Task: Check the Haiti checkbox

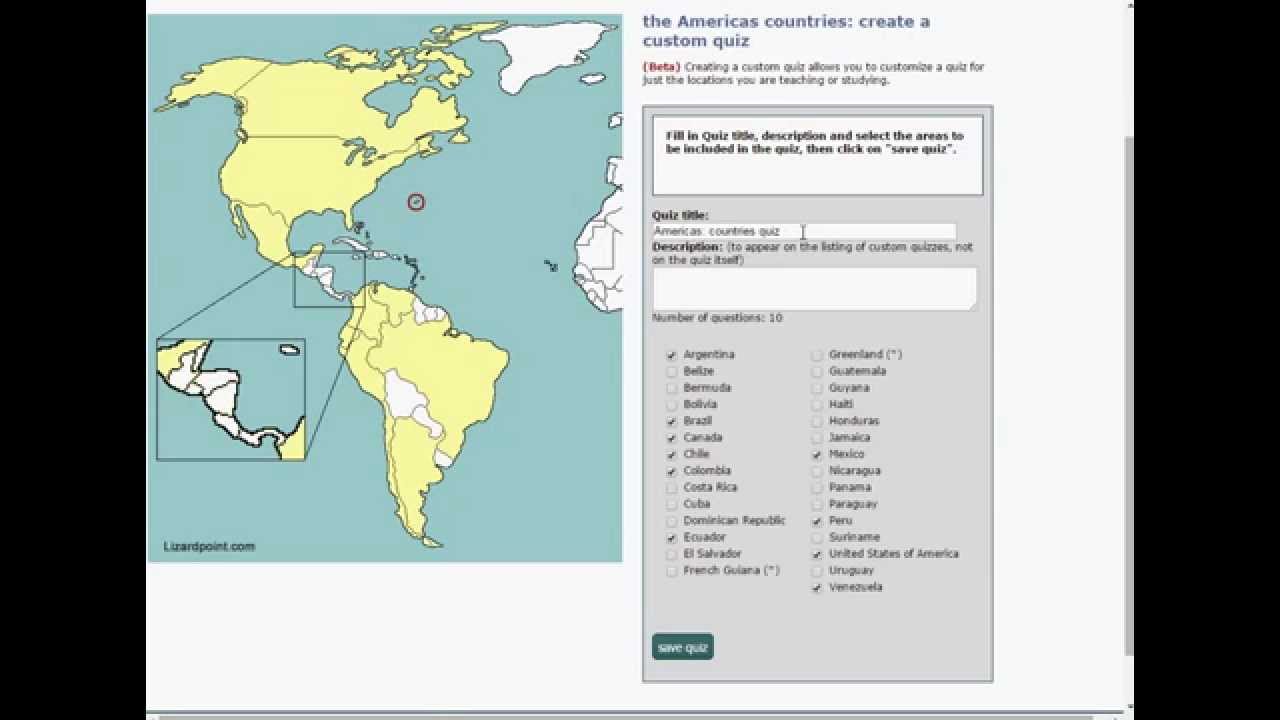Action: (817, 405)
